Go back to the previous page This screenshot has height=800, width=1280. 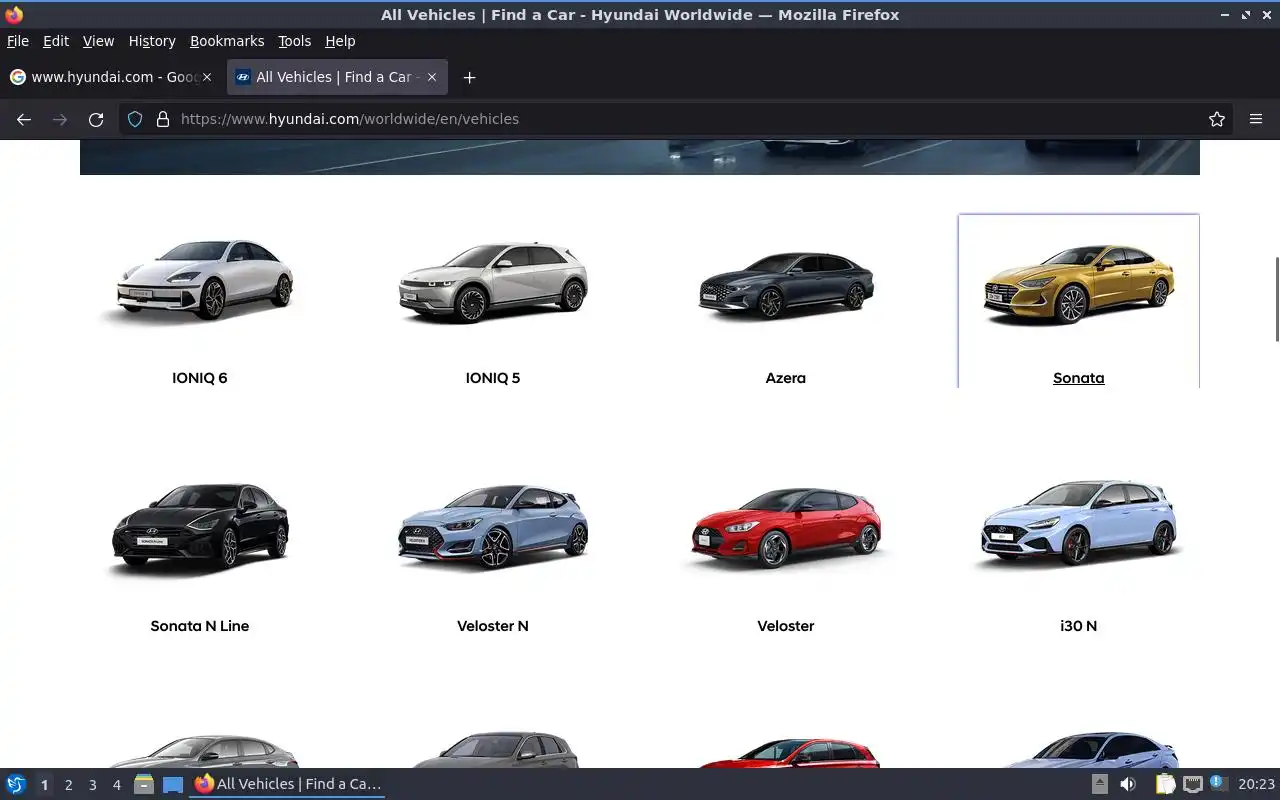click(x=24, y=119)
